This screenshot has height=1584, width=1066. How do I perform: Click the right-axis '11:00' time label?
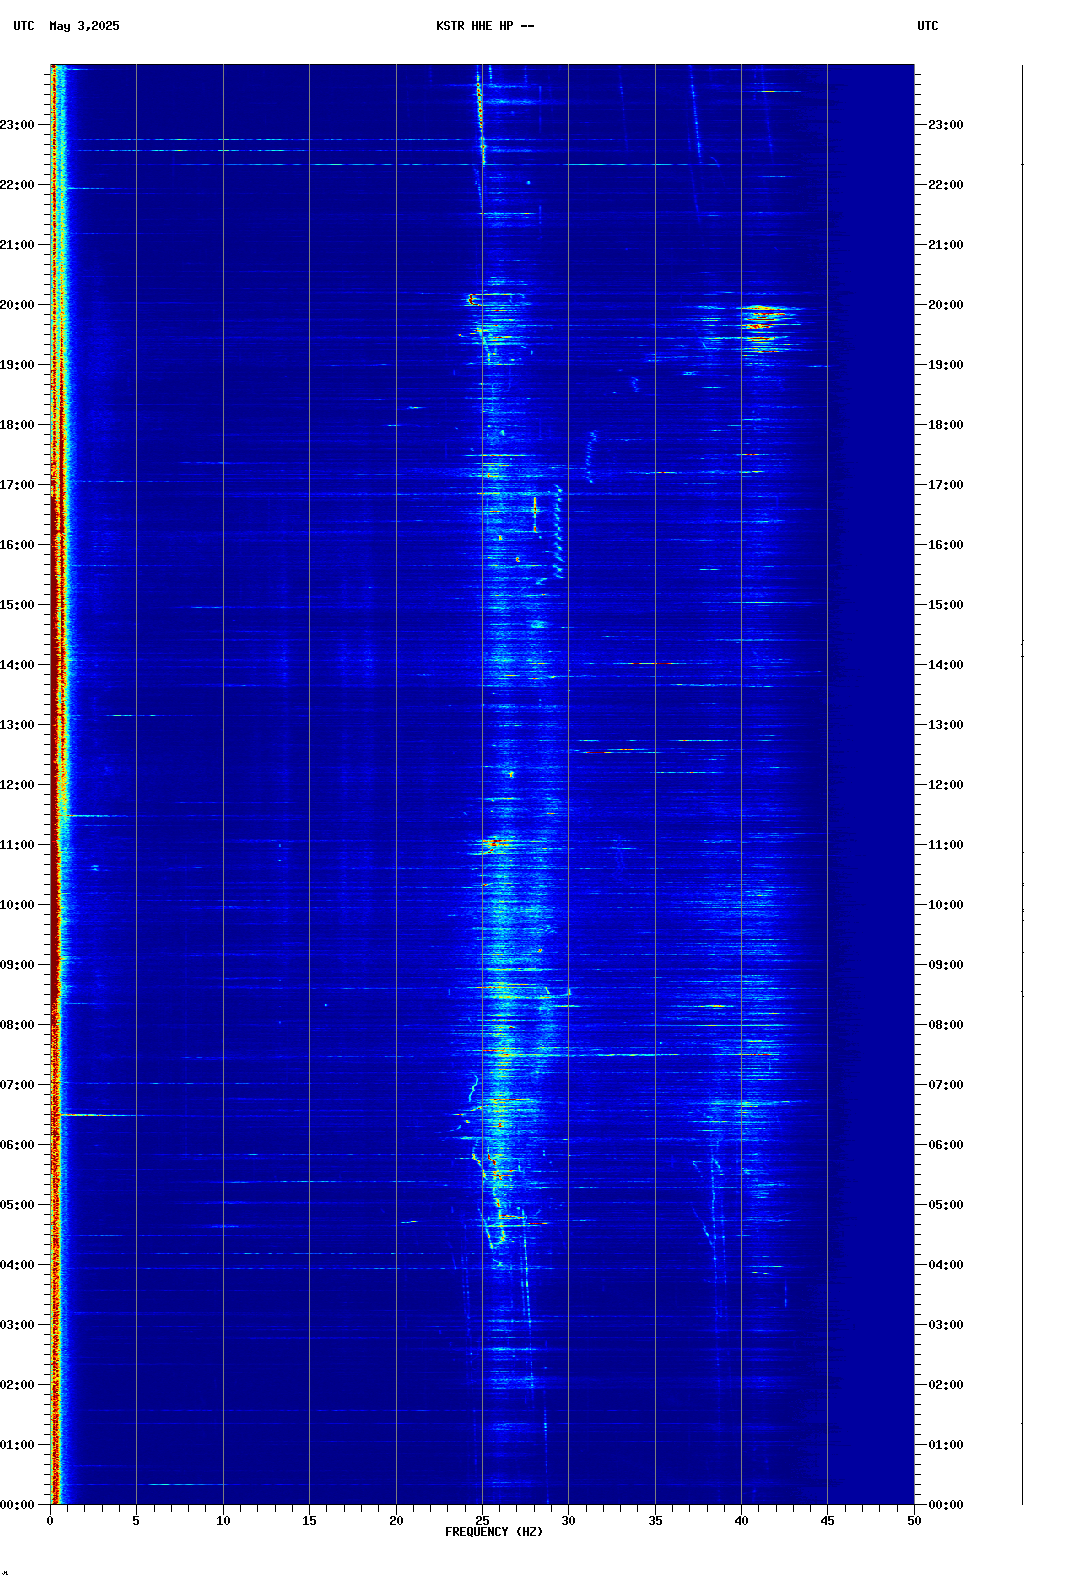(946, 845)
